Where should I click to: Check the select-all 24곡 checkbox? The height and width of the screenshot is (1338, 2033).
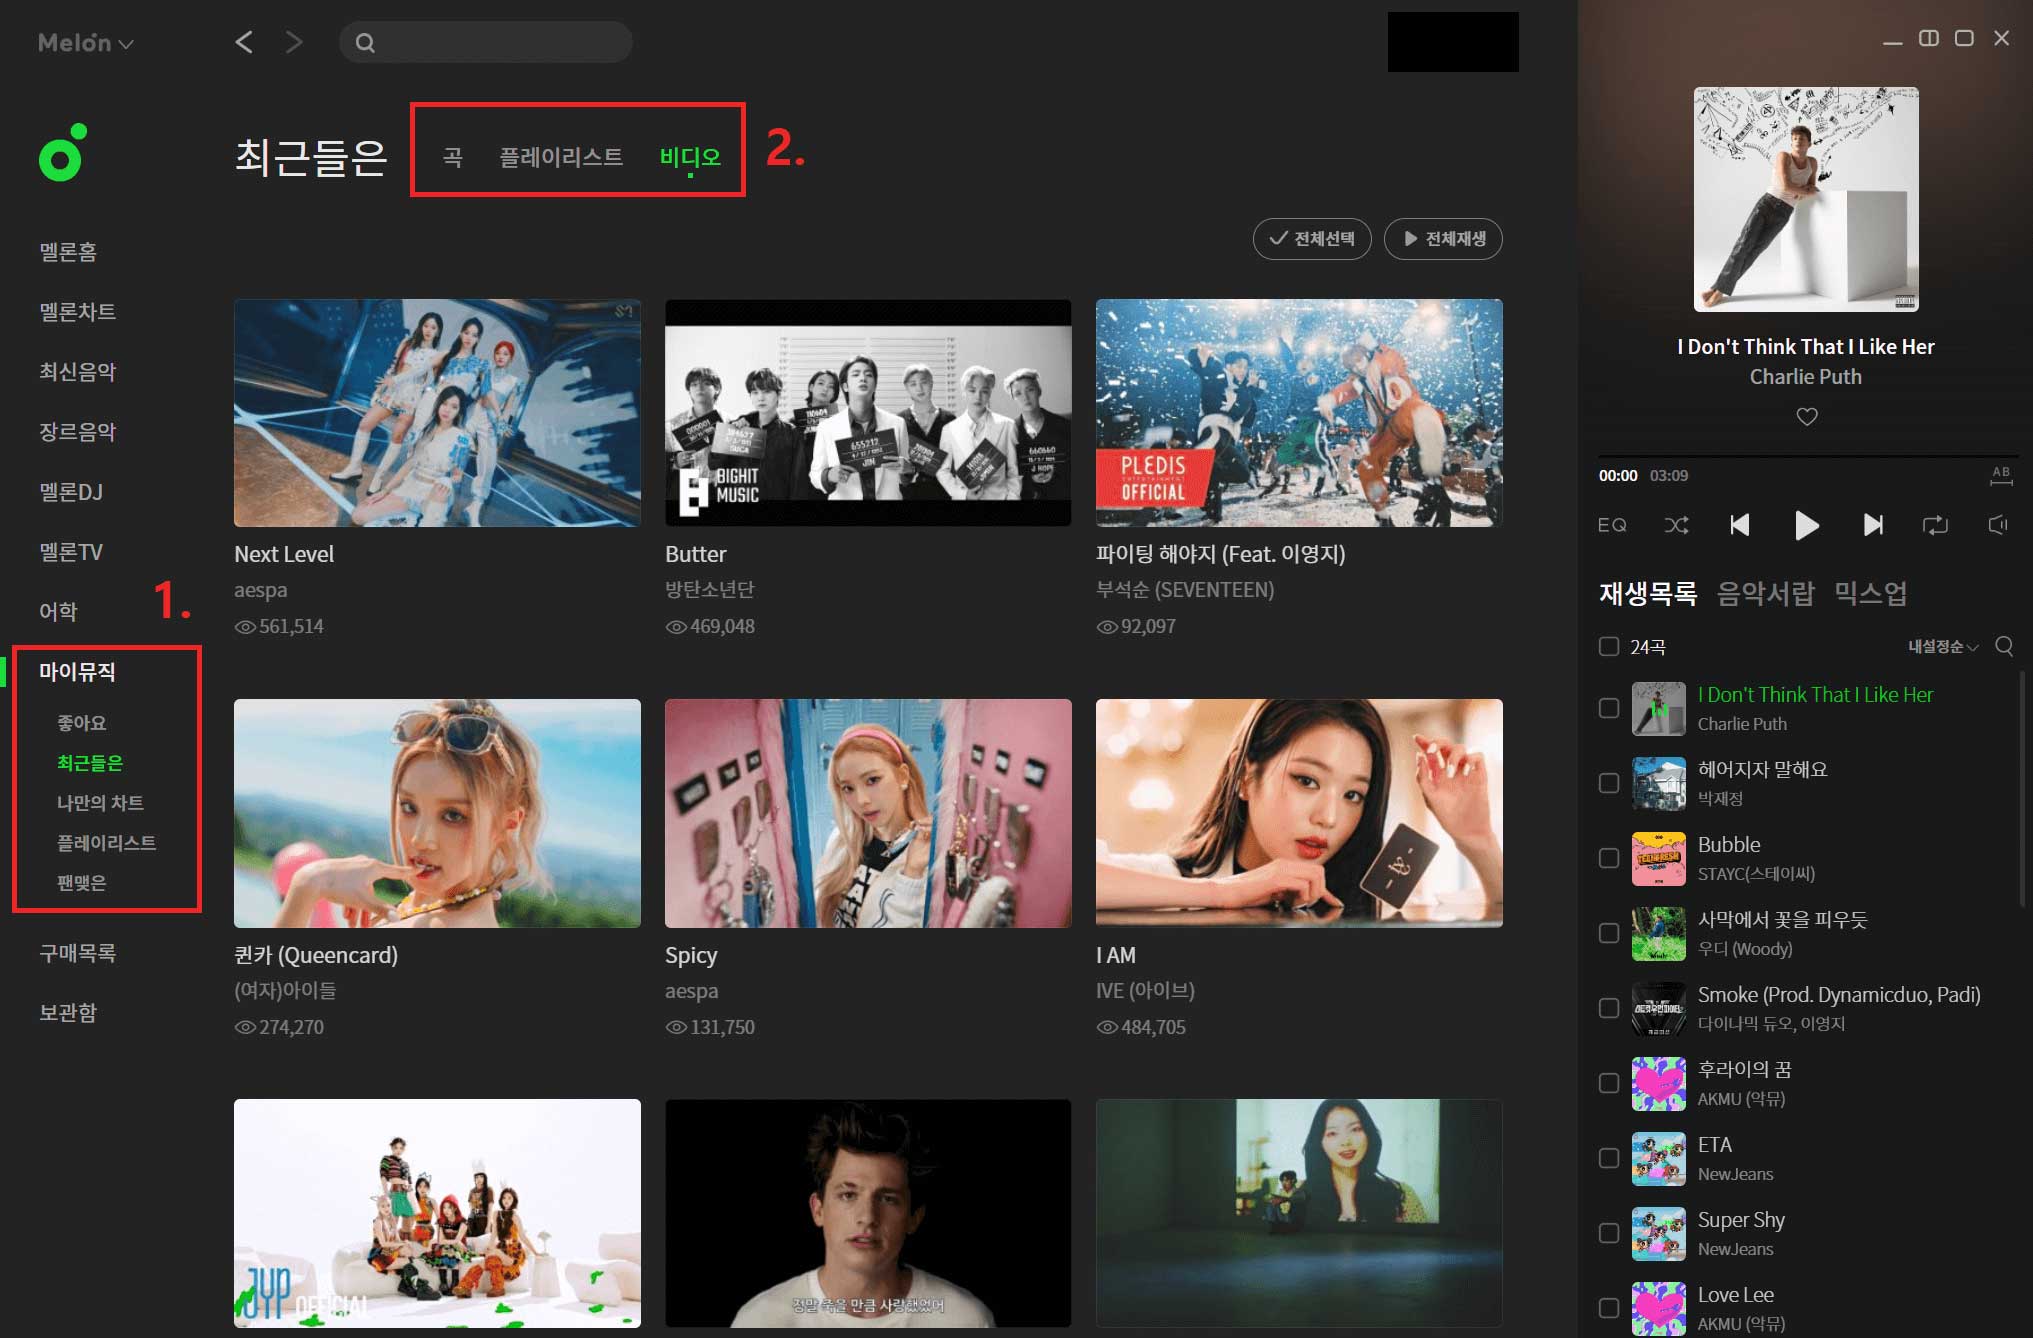click(1609, 647)
